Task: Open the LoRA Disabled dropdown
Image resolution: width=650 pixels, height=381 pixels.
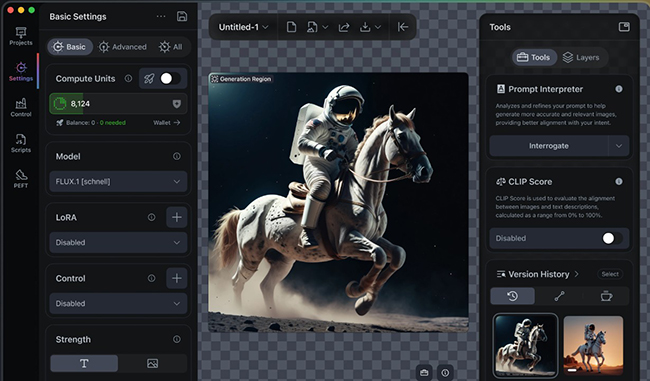Action: pyautogui.click(x=118, y=243)
